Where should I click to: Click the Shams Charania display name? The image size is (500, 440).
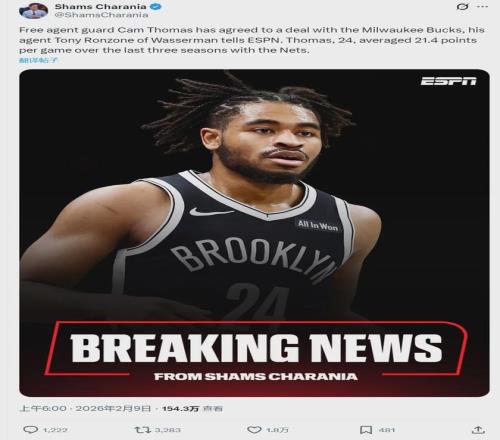click(100, 6)
